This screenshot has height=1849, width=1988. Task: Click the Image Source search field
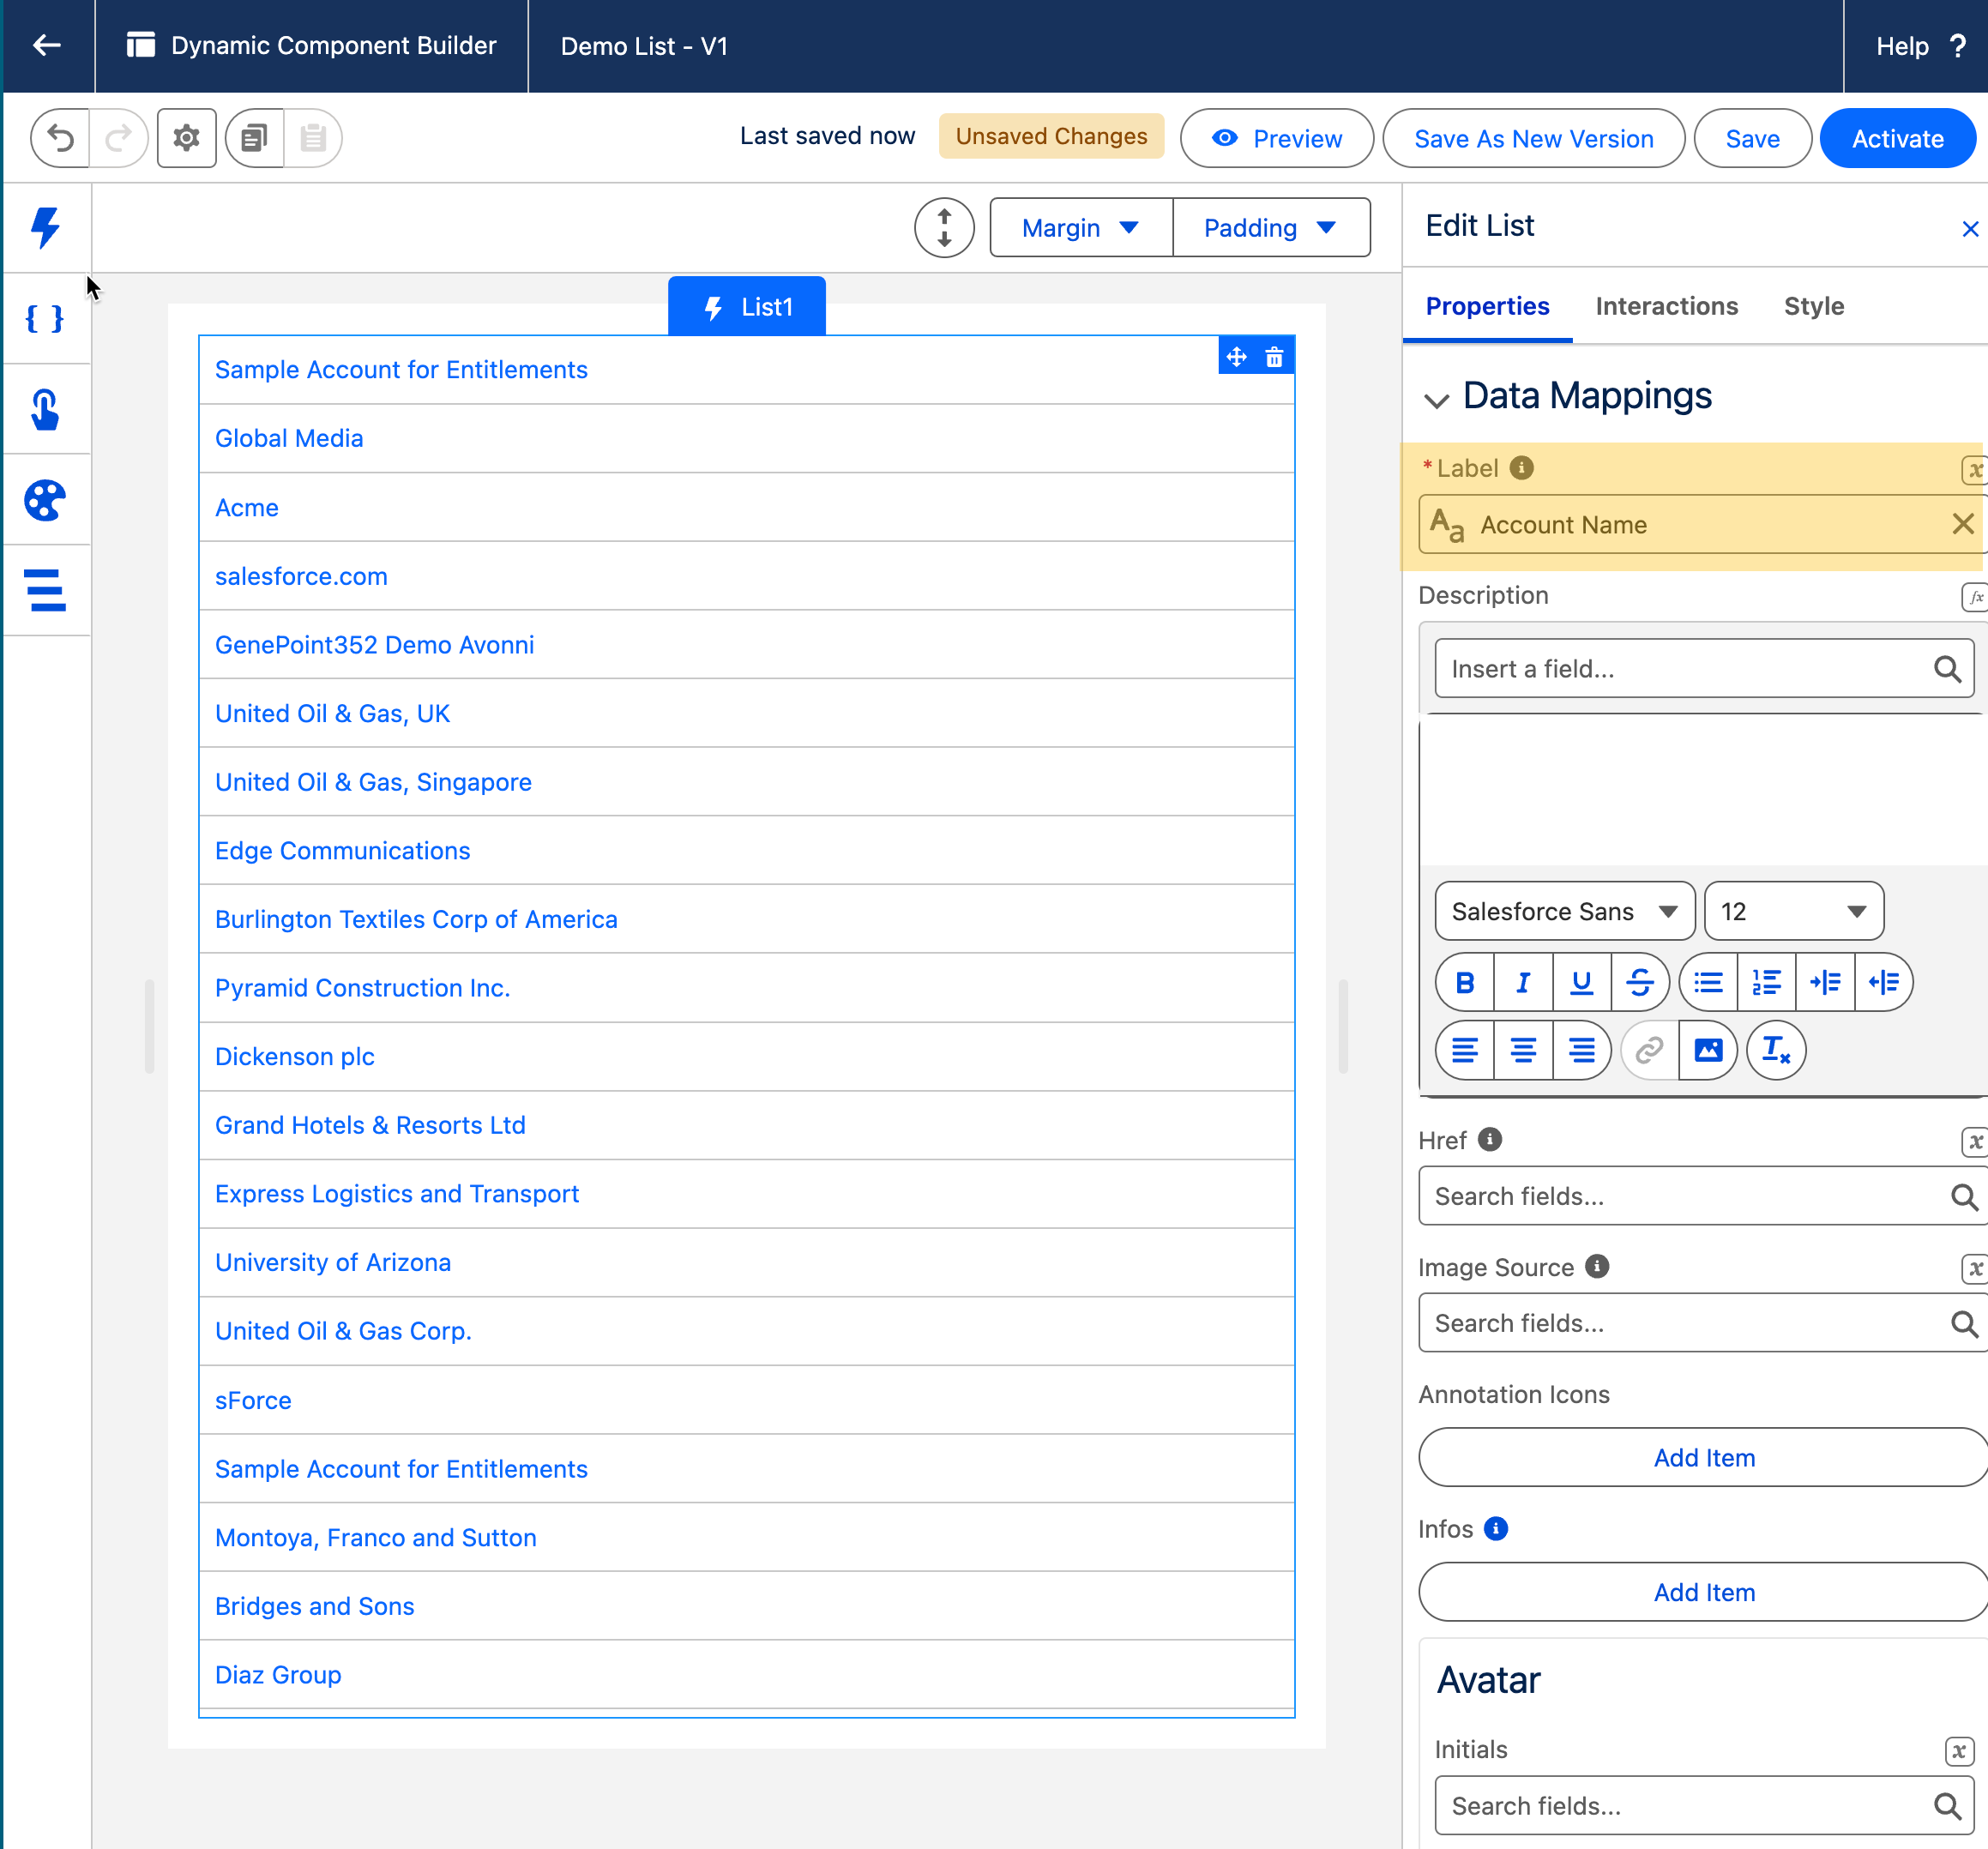1703,1324
